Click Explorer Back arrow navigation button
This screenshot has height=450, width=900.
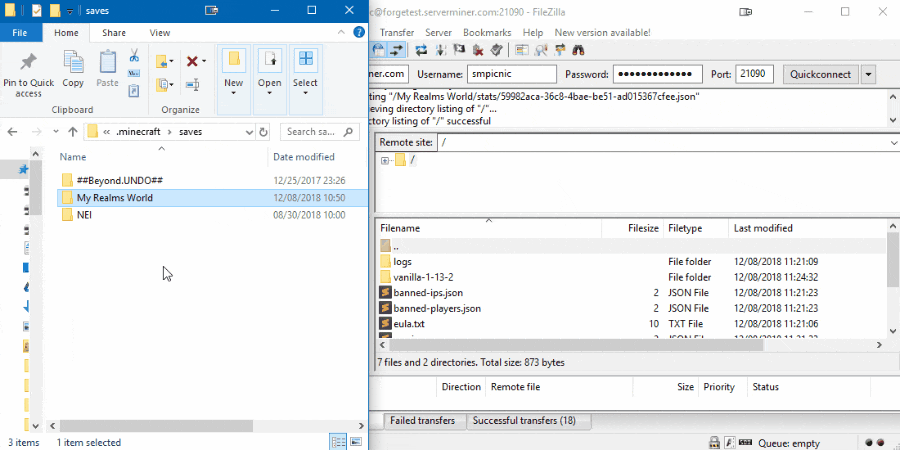click(x=13, y=131)
